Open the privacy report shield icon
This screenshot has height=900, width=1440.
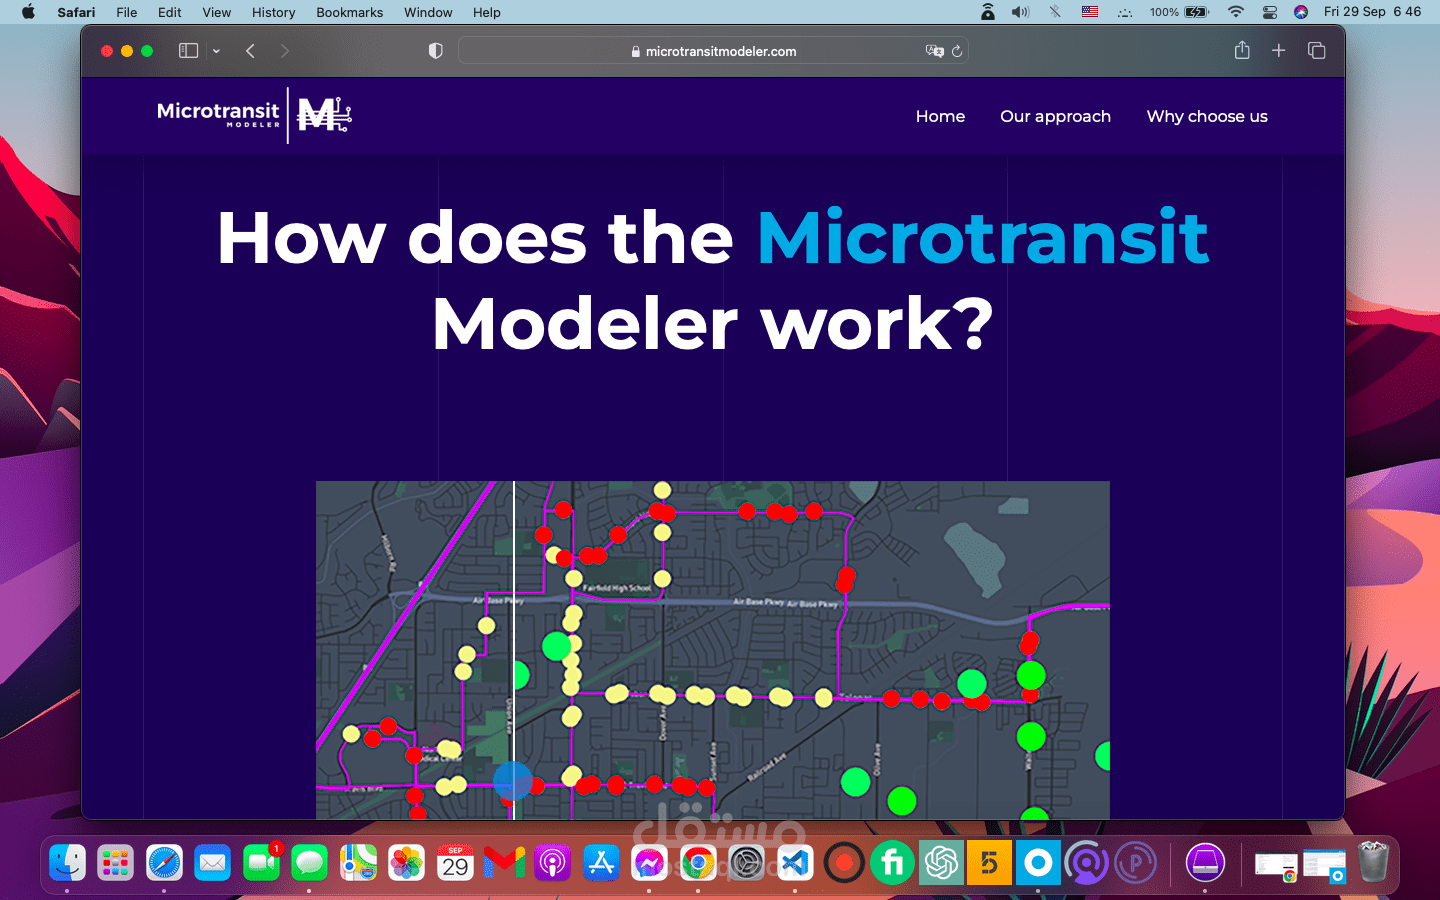(x=435, y=51)
